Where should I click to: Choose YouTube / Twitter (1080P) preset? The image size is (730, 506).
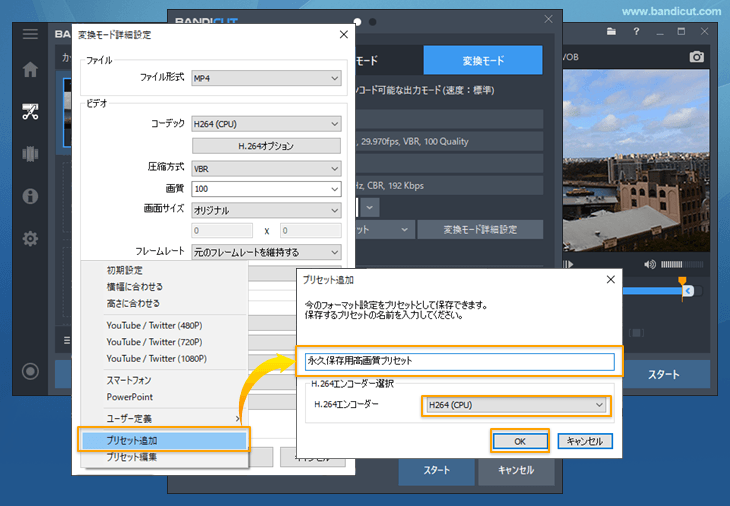tap(164, 359)
